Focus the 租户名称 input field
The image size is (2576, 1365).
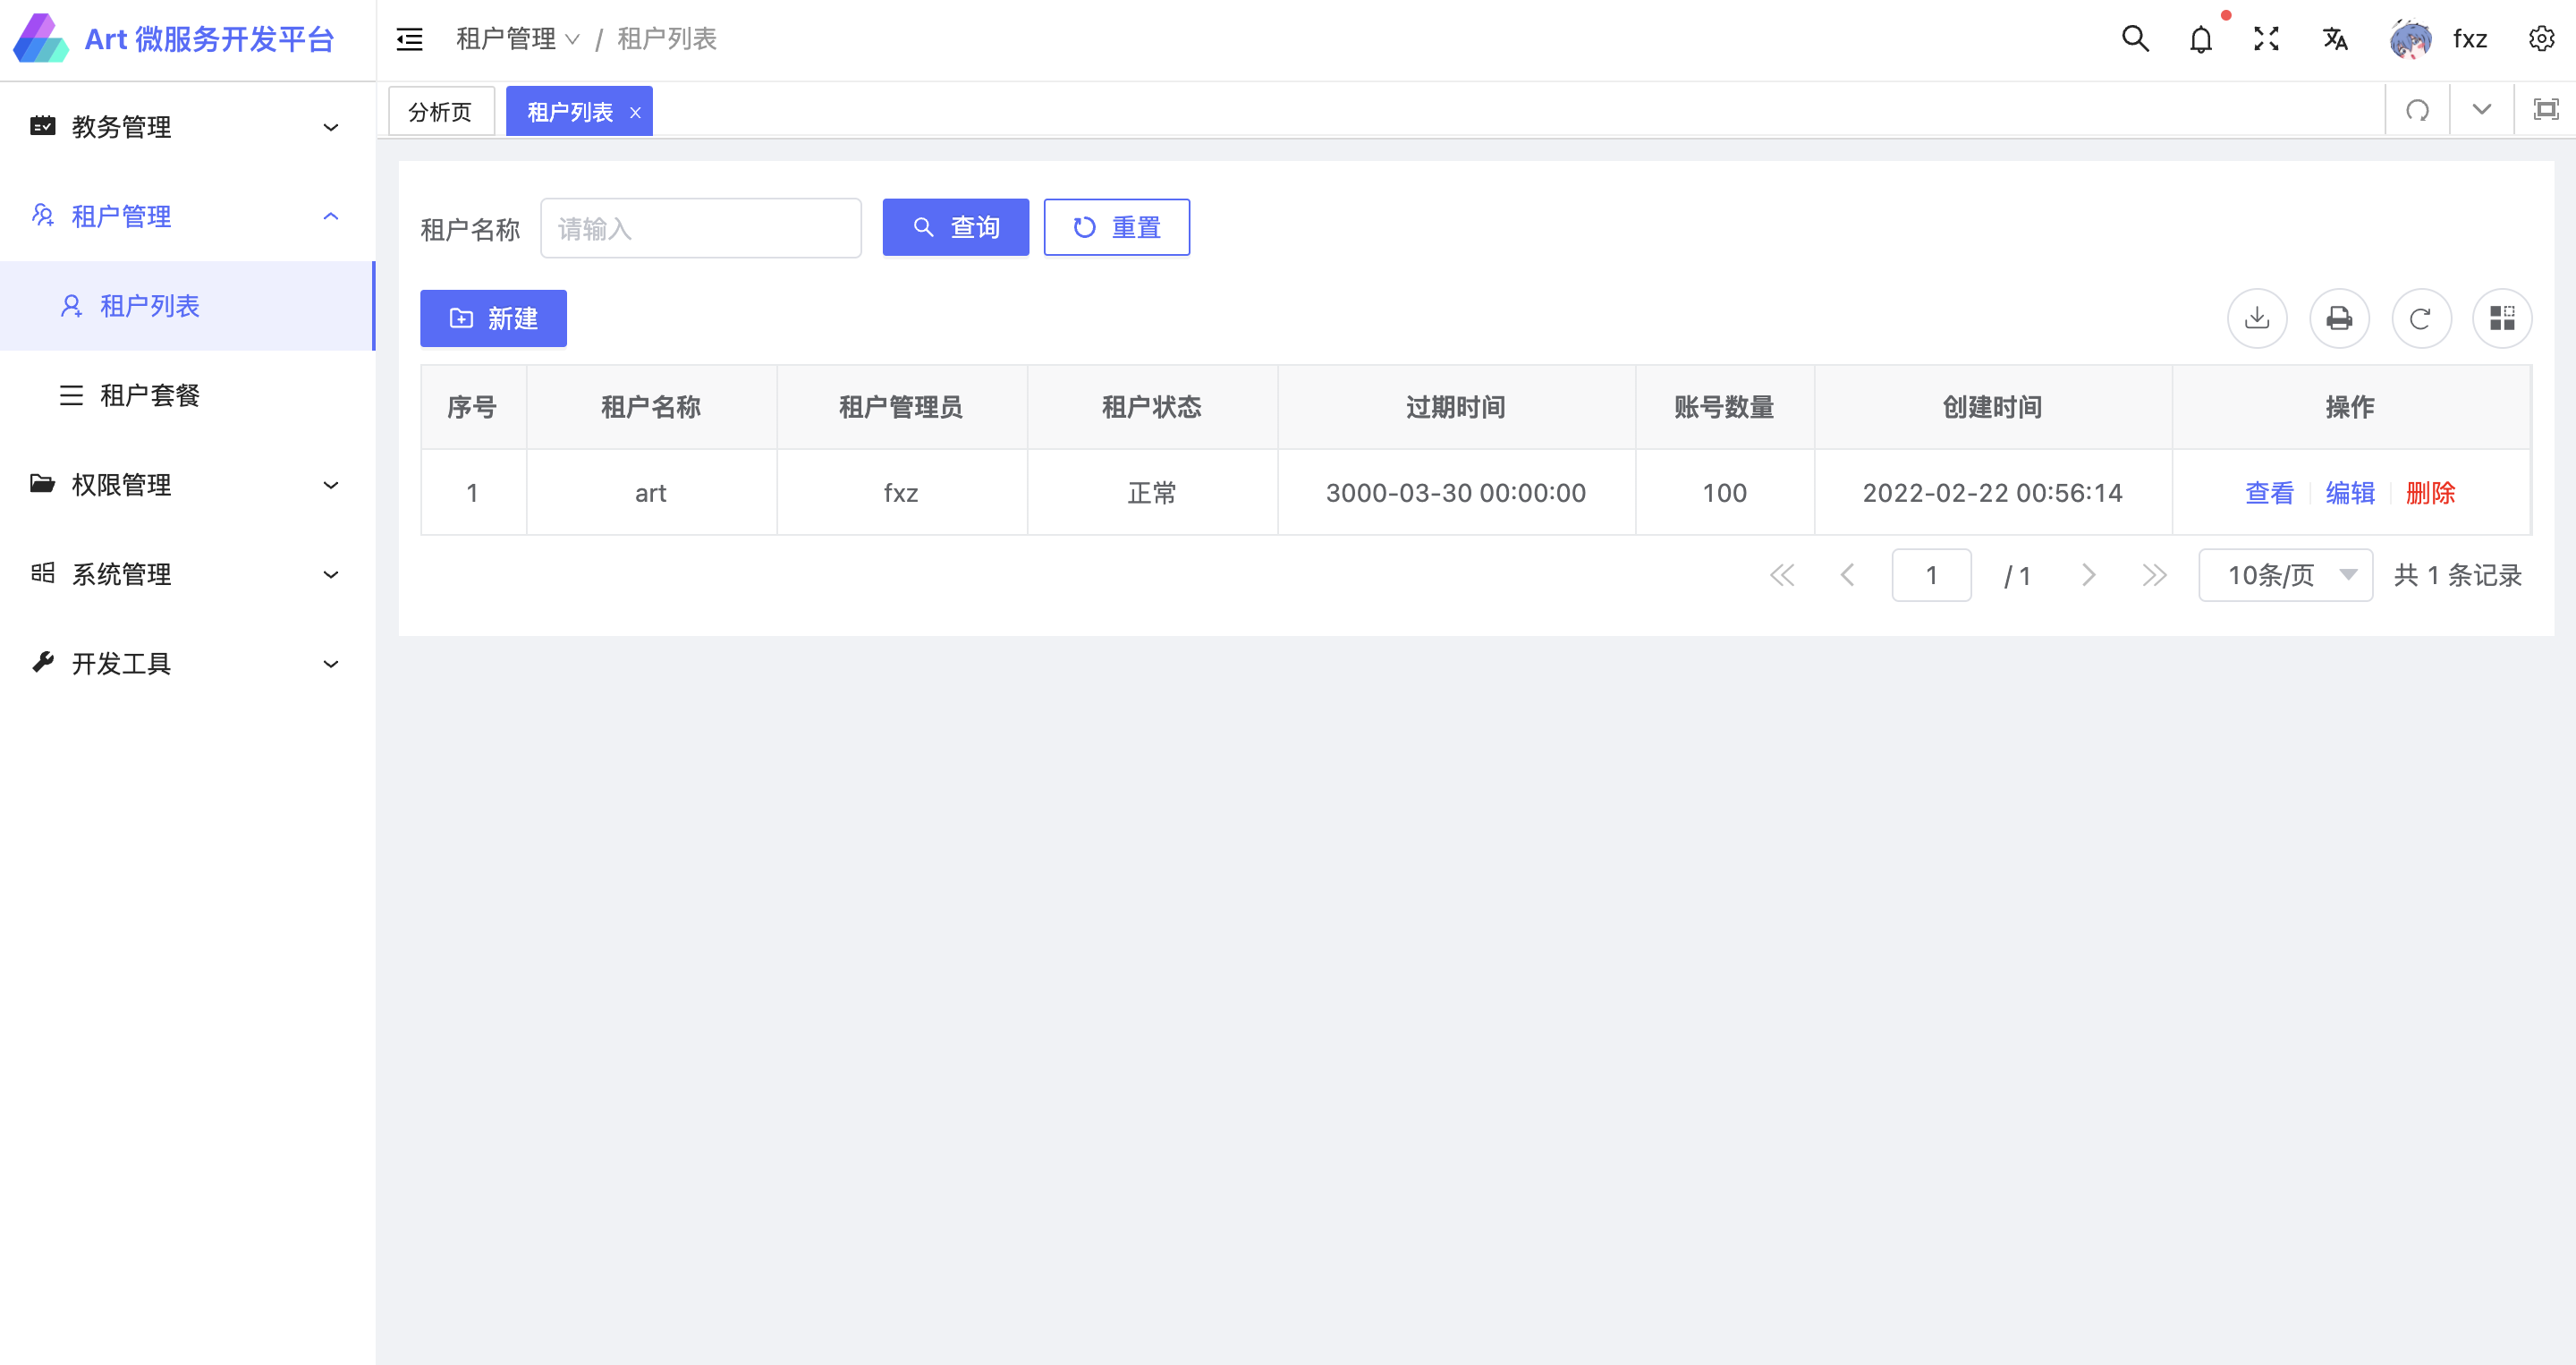tap(700, 228)
